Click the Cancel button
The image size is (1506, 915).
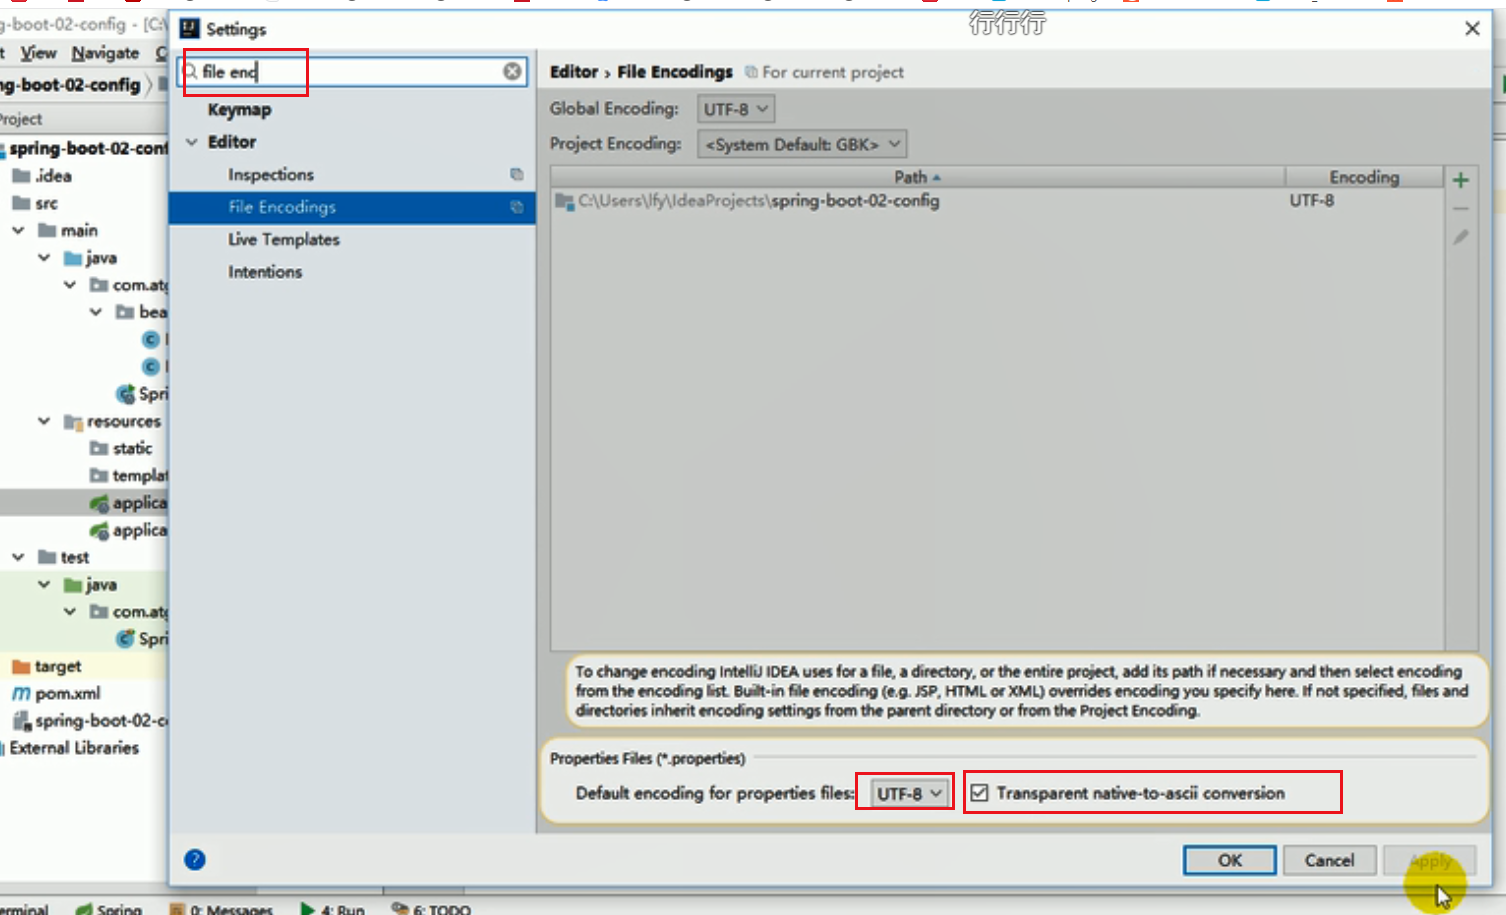point(1329,860)
